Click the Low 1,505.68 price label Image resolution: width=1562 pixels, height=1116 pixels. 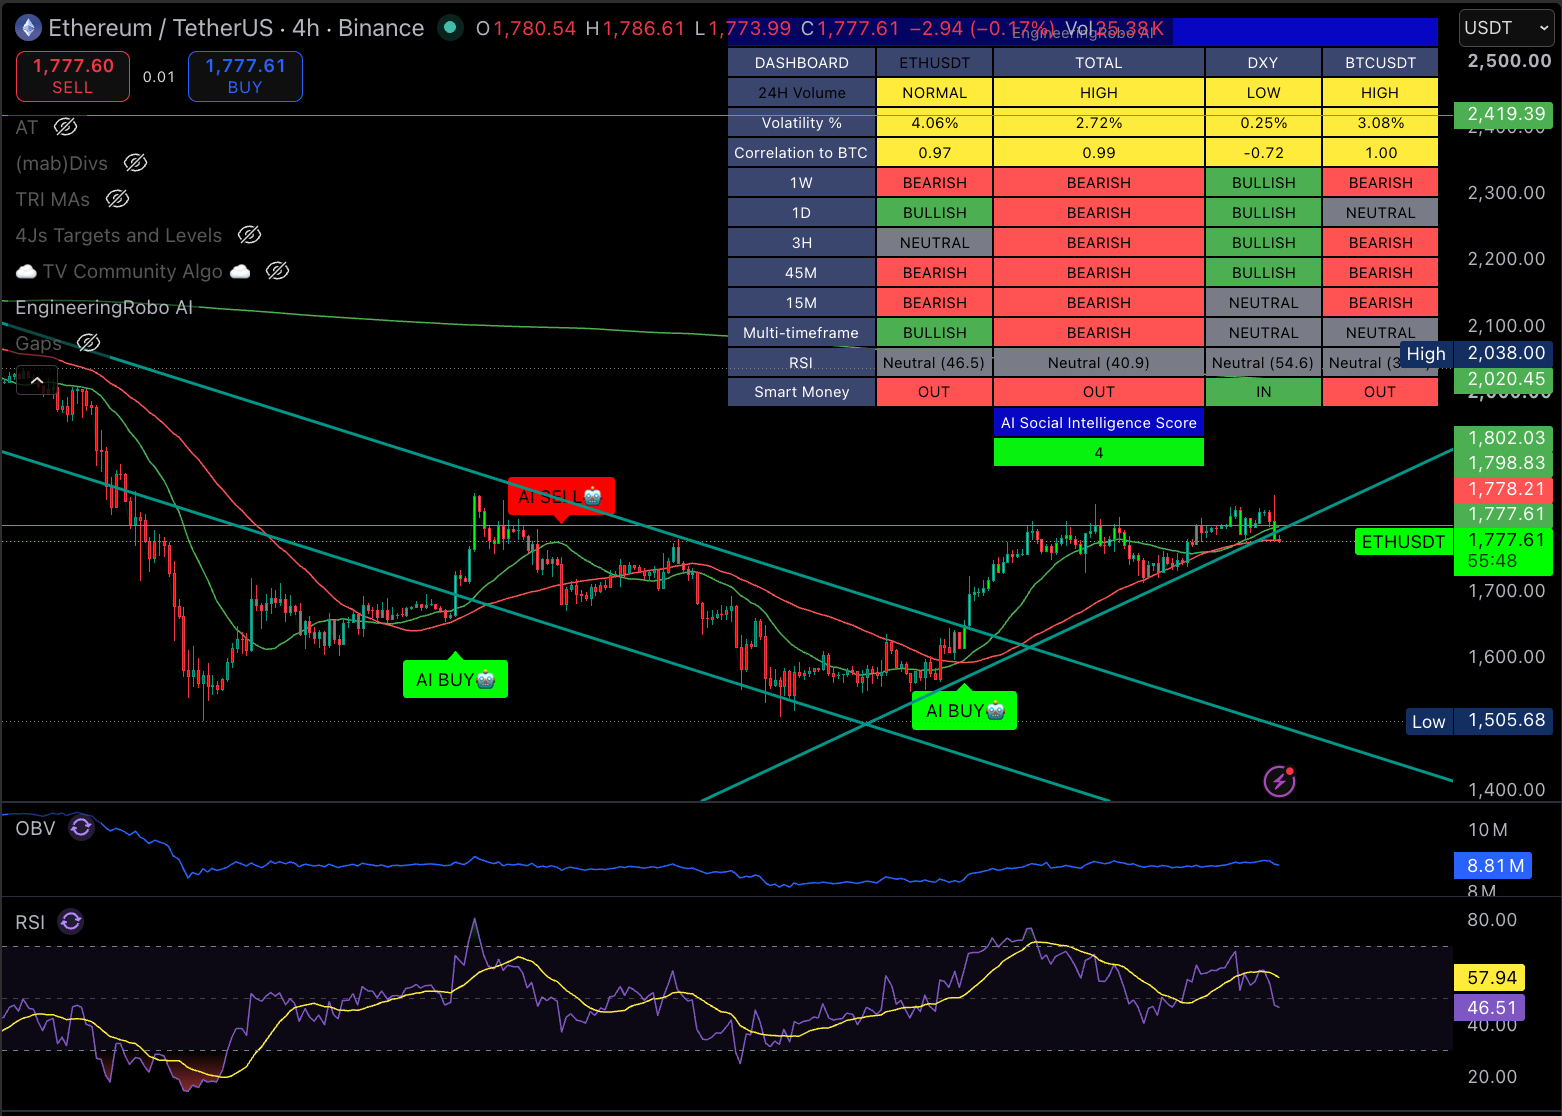pyautogui.click(x=1480, y=721)
